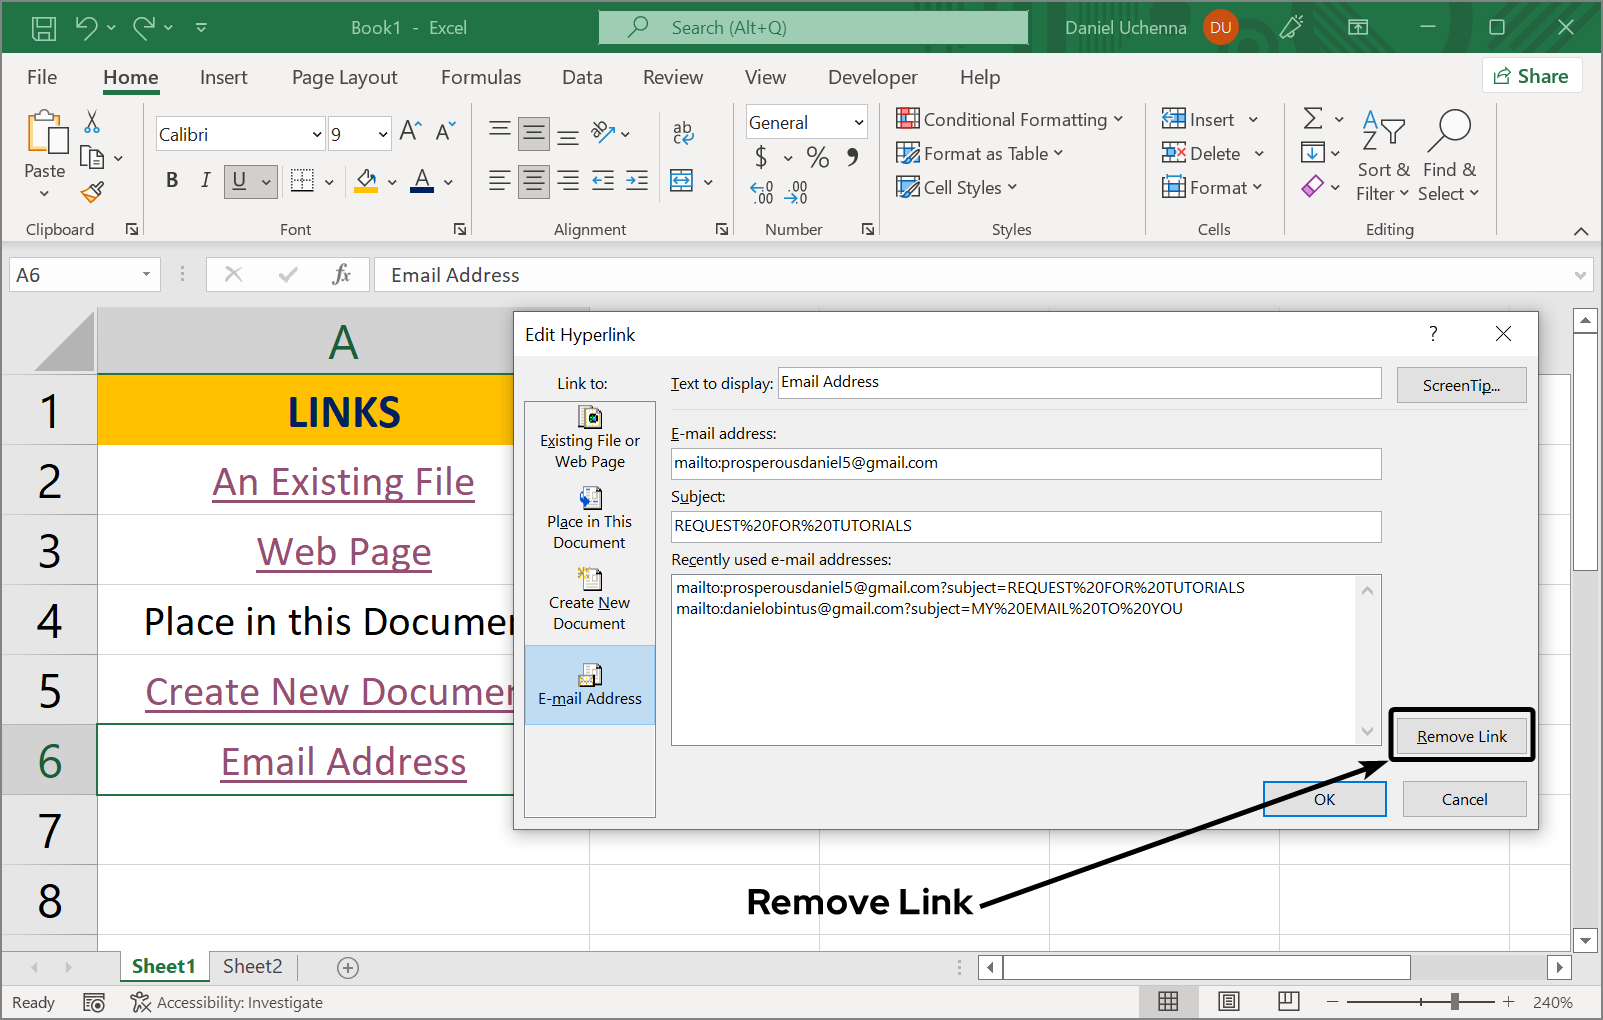Image resolution: width=1603 pixels, height=1020 pixels.
Task: Toggle Bold formatting
Action: [172, 181]
